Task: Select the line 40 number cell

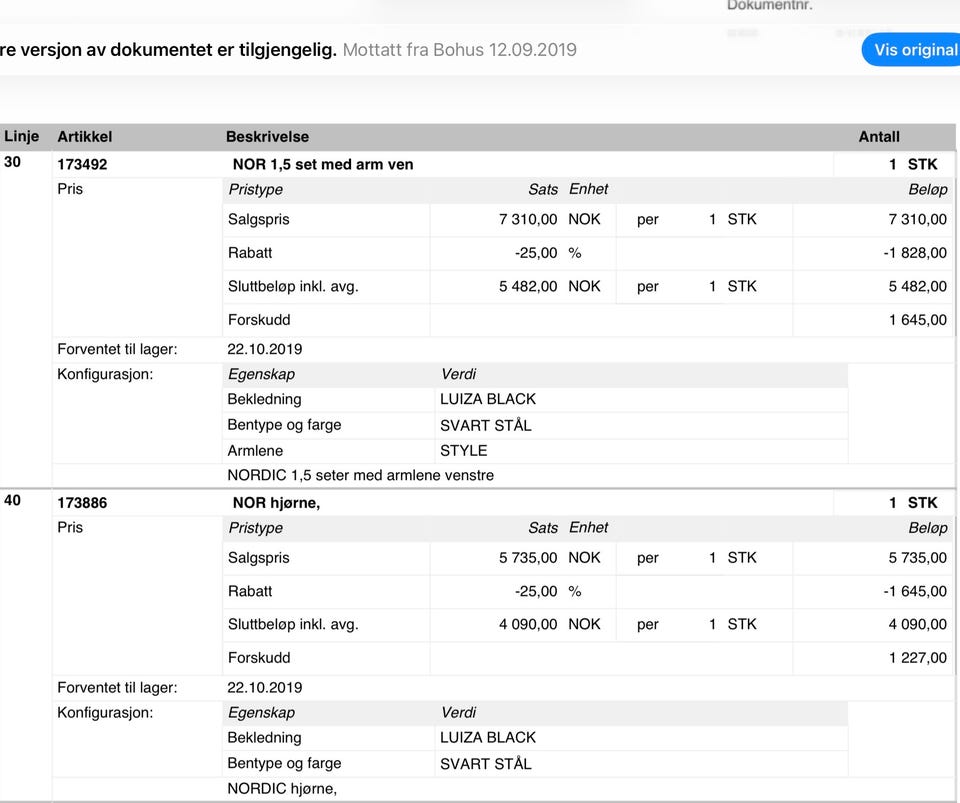Action: click(12, 501)
